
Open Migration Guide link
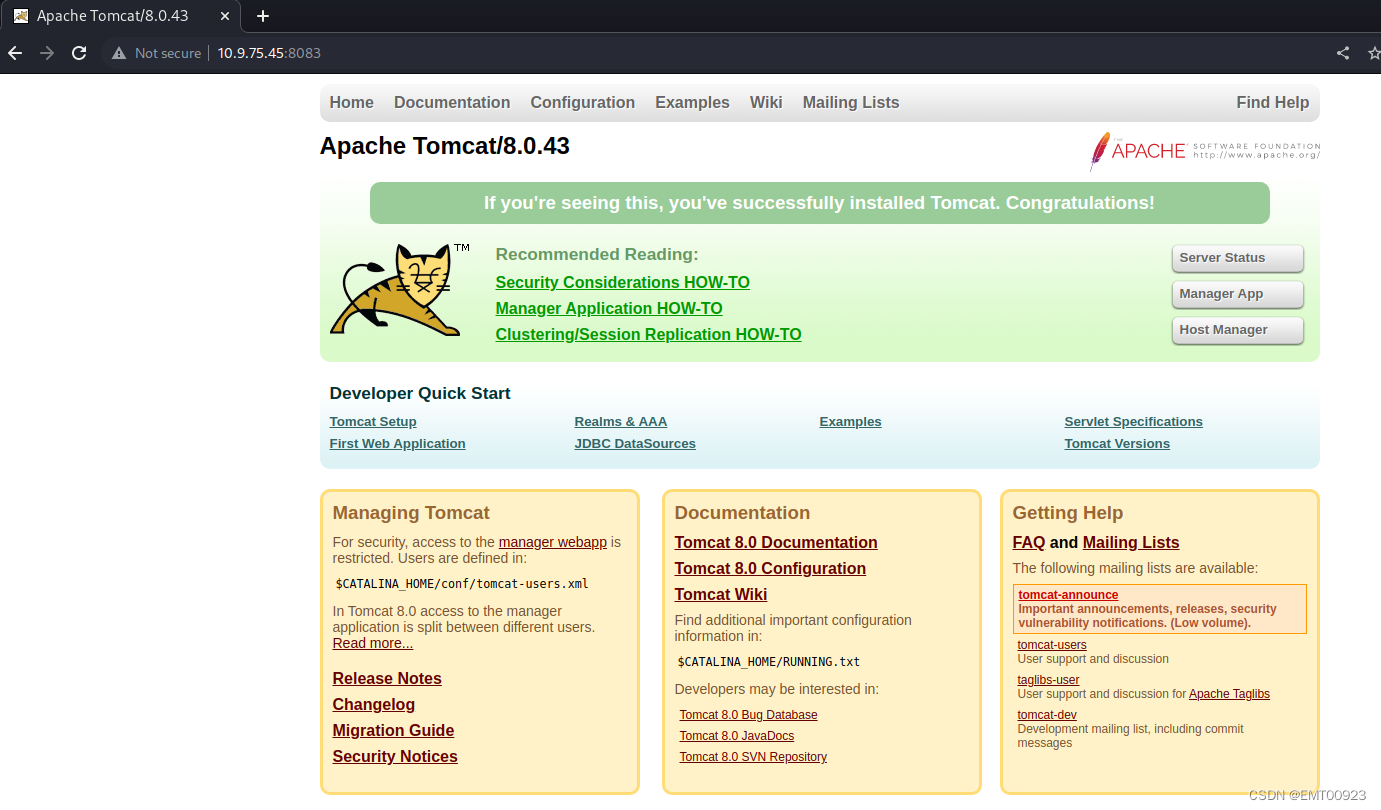tap(393, 730)
